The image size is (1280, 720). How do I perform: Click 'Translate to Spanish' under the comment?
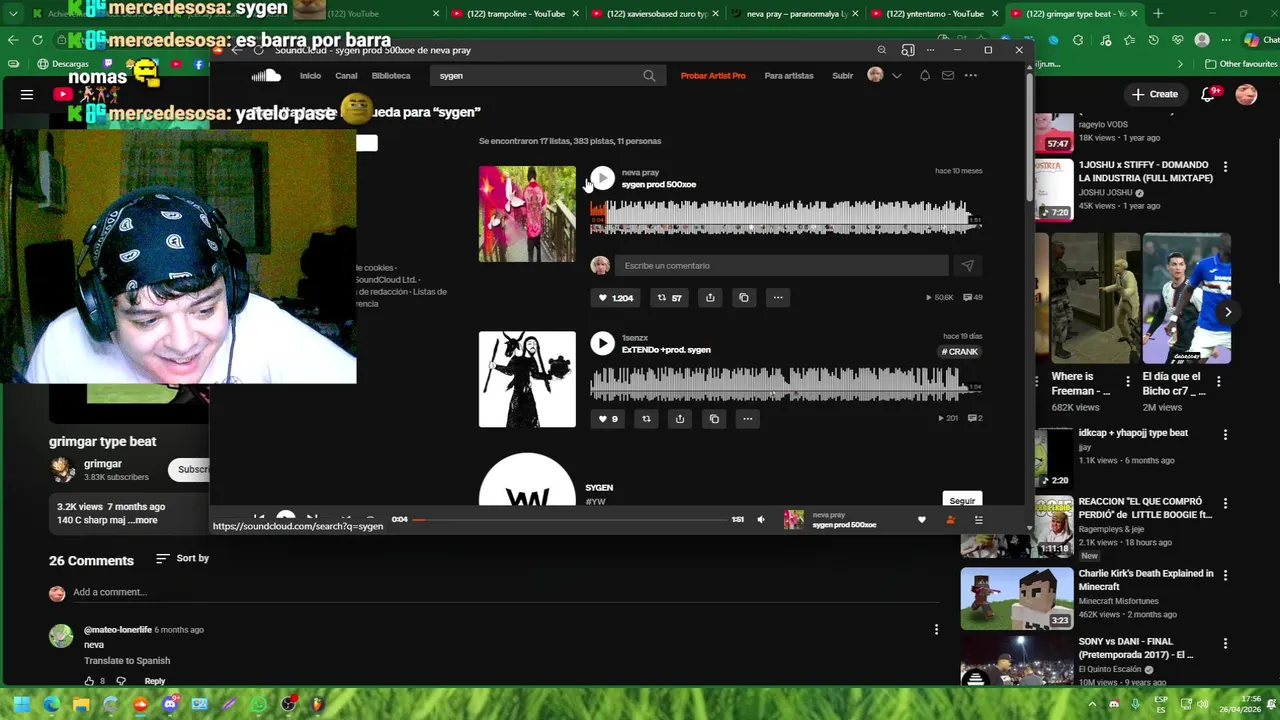pos(127,661)
